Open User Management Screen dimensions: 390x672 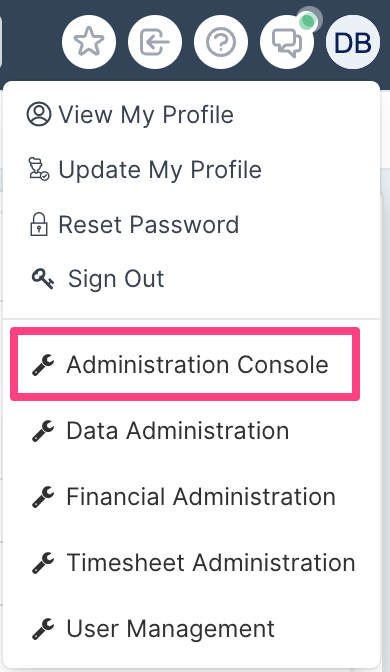pyautogui.click(x=153, y=628)
